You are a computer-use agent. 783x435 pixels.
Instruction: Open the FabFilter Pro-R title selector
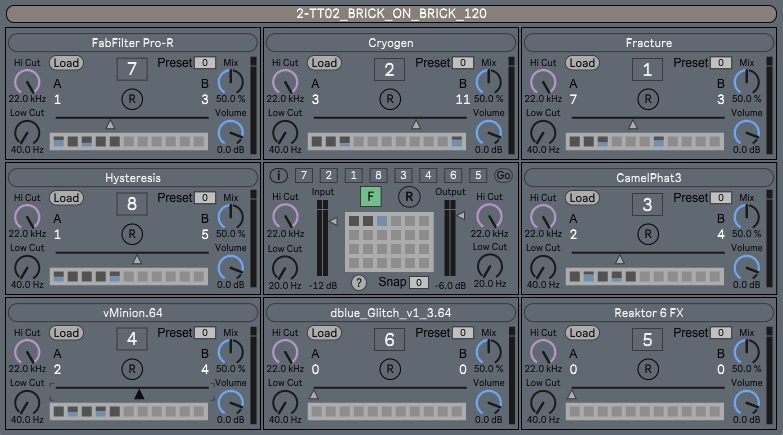click(133, 43)
